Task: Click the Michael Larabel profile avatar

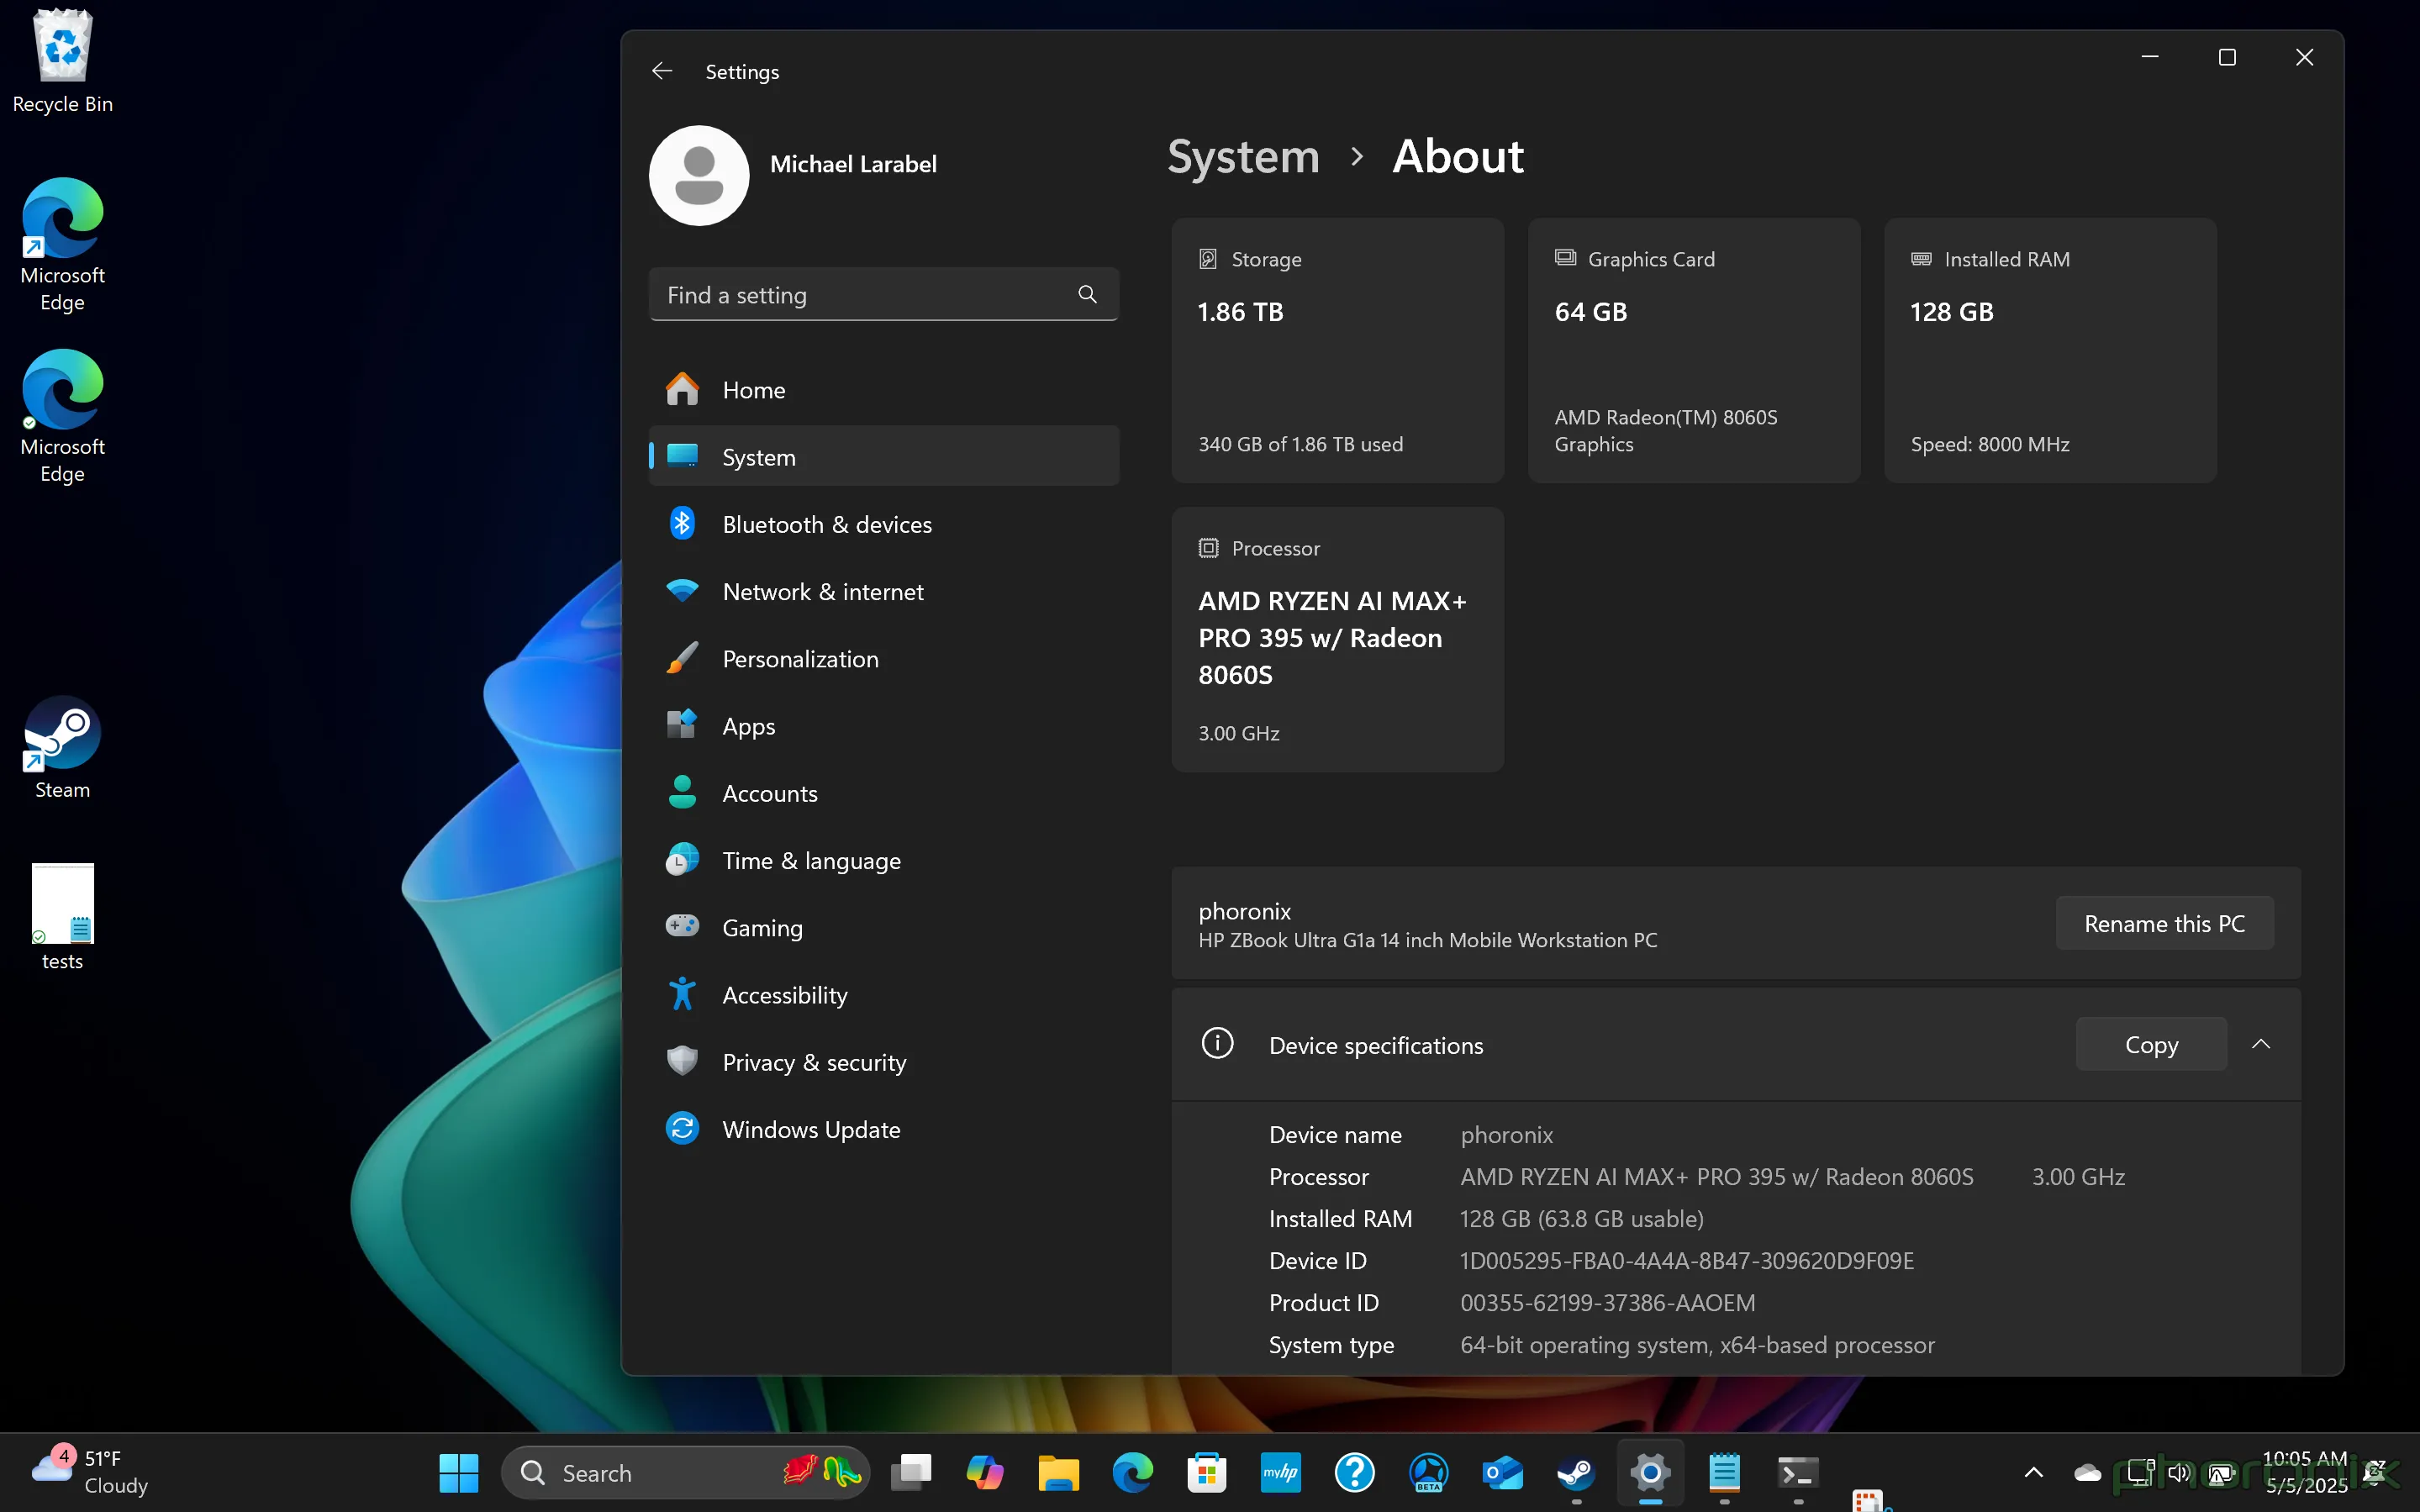Action: click(699, 175)
